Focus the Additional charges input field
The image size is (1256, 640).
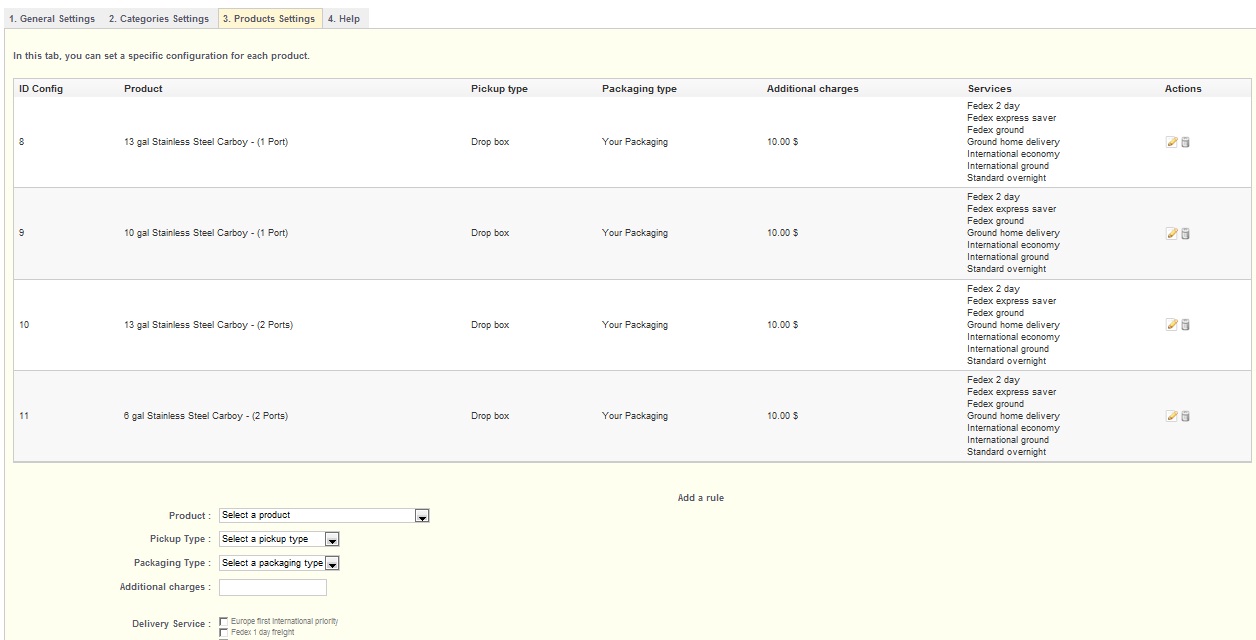tap(273, 587)
